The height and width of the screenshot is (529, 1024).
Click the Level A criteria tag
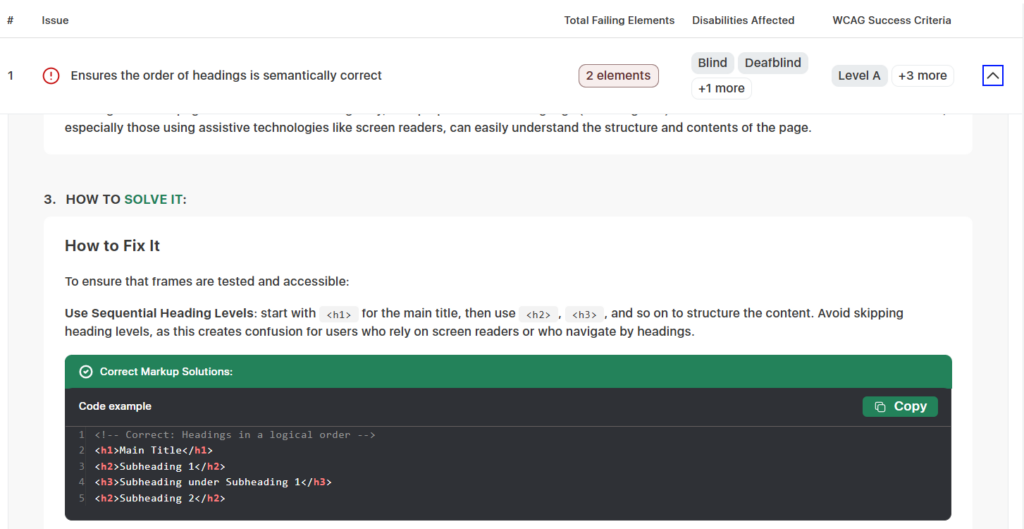coord(859,76)
